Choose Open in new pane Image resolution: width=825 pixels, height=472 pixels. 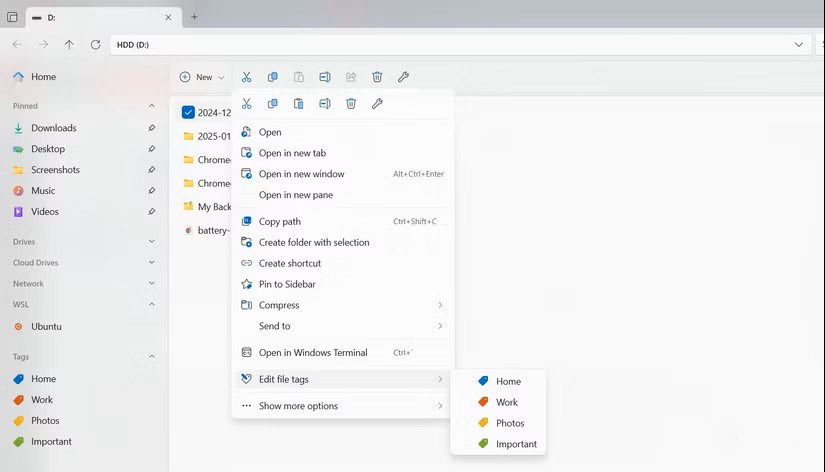(x=343, y=195)
